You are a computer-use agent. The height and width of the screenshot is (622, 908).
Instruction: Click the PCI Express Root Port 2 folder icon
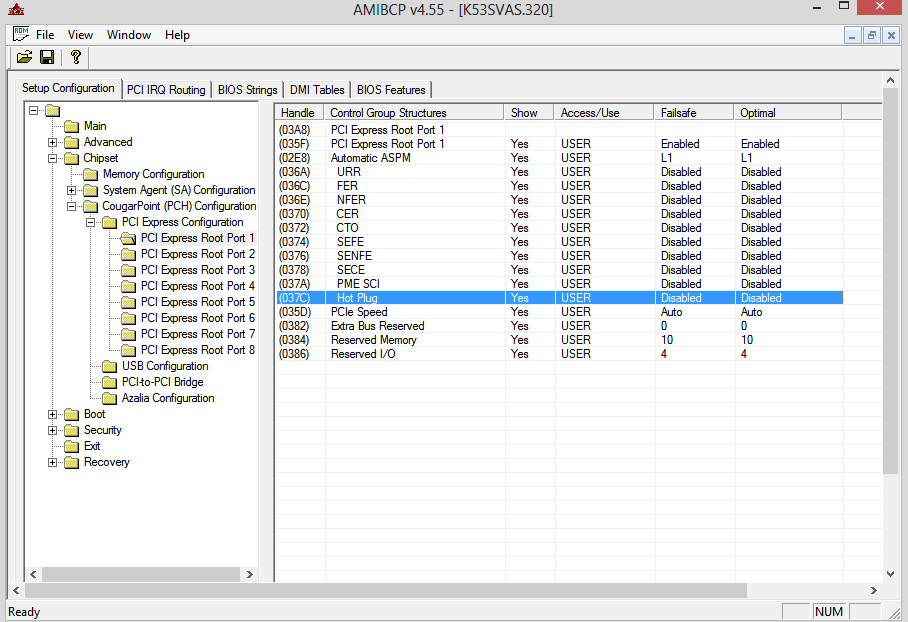[129, 254]
